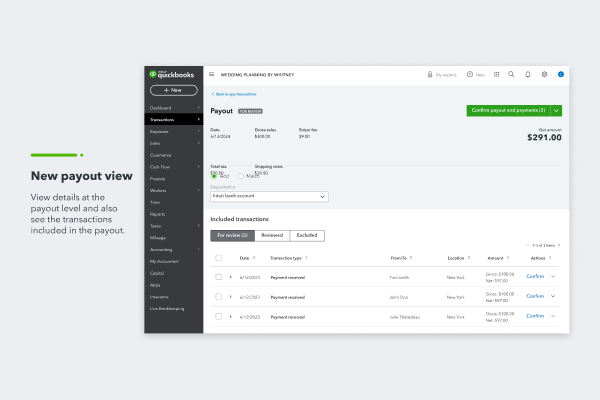Open action menu for John Doe row
600x400 pixels.
point(553,296)
